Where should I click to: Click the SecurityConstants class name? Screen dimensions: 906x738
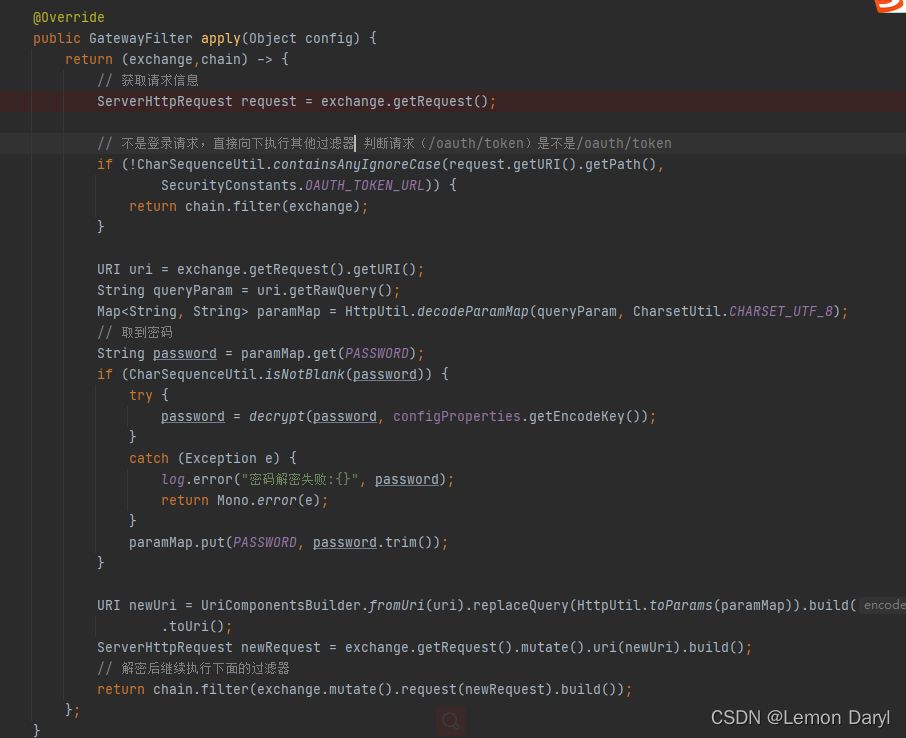click(229, 185)
